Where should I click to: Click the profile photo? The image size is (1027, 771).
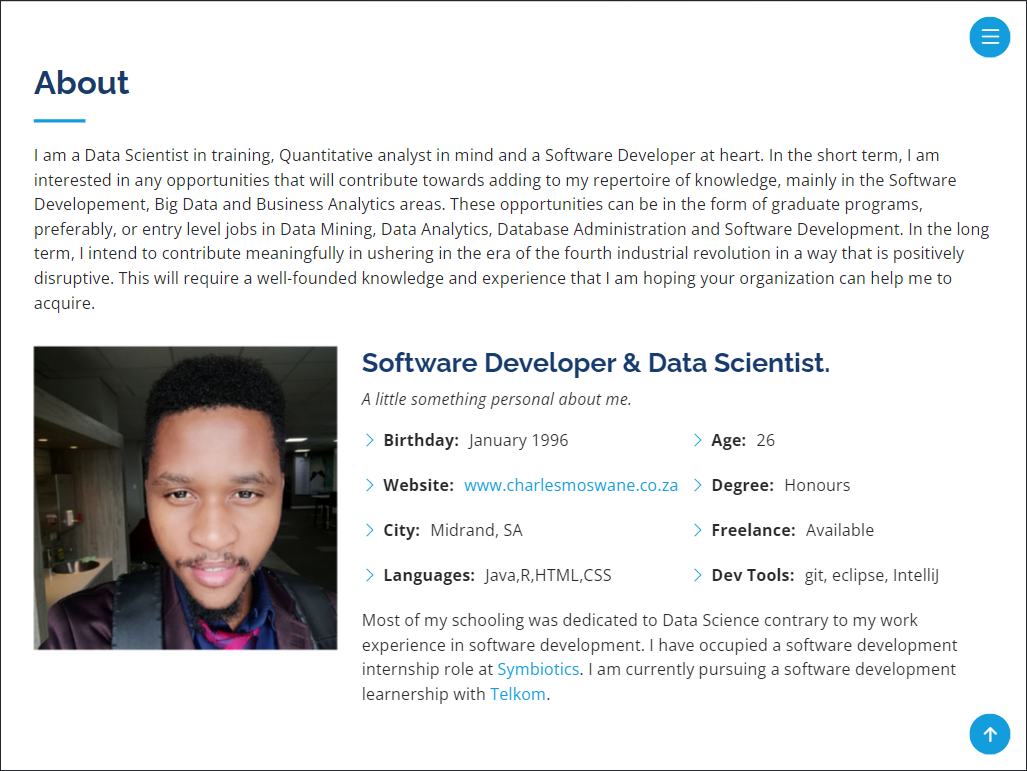tap(185, 498)
